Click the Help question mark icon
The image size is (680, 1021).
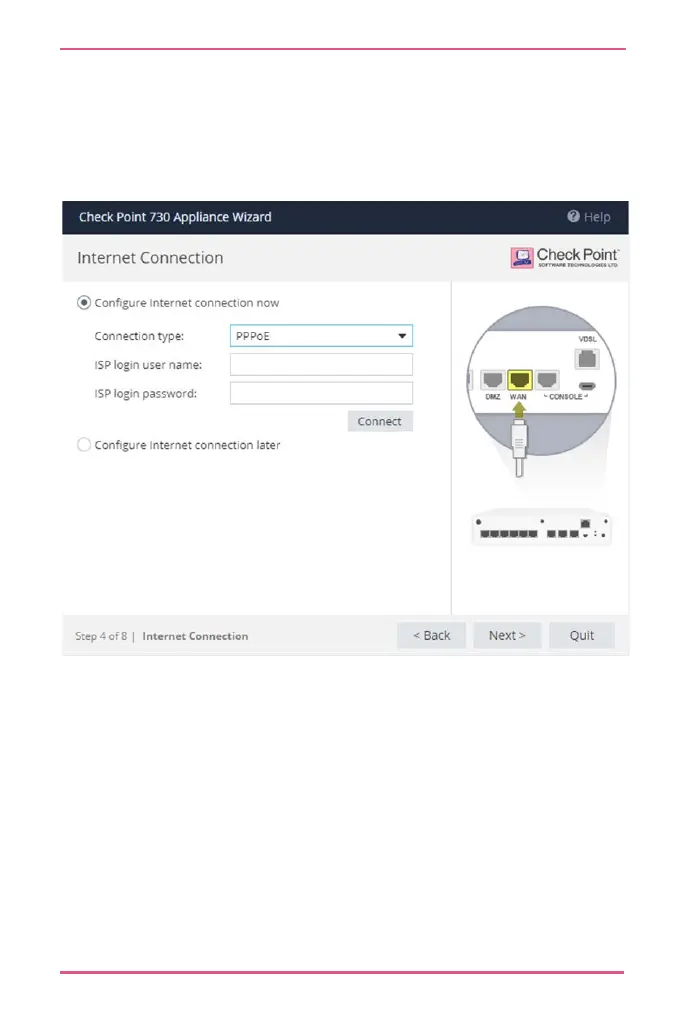[573, 216]
